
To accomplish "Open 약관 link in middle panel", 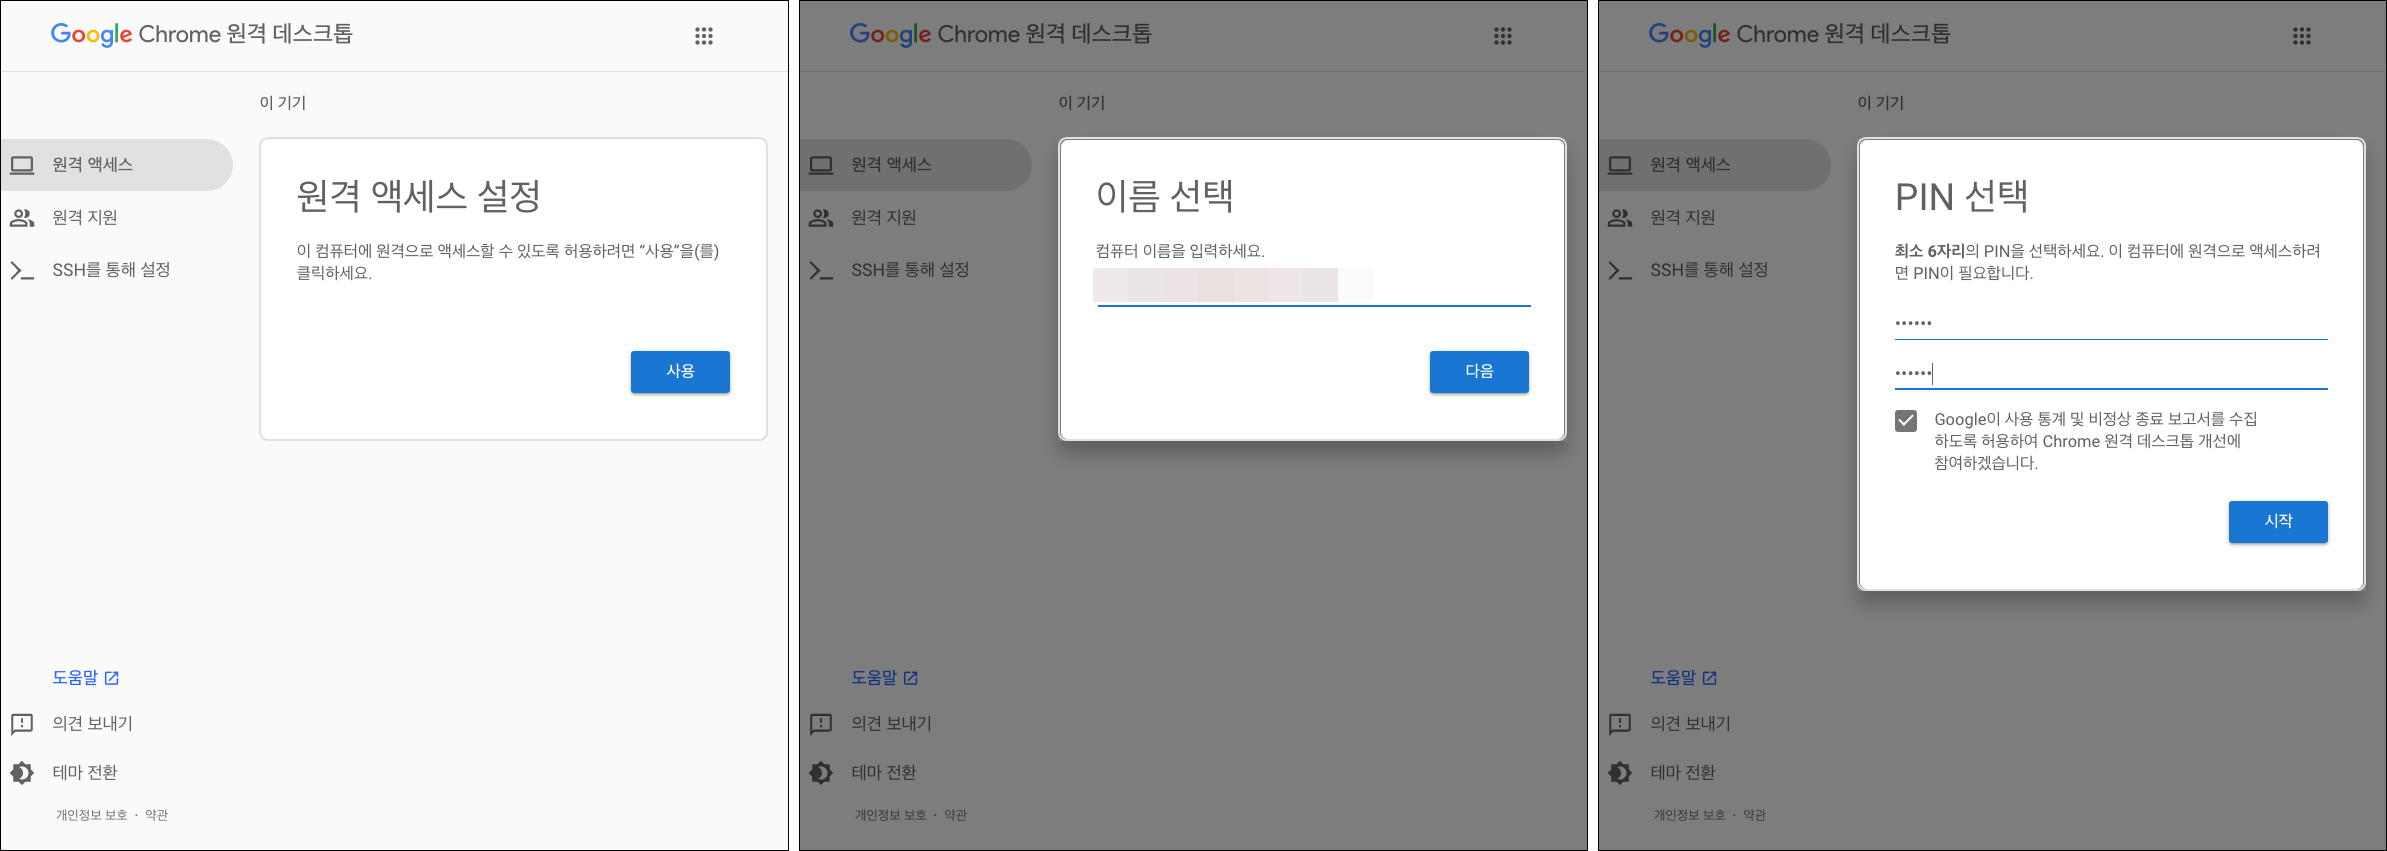I will click(x=956, y=815).
